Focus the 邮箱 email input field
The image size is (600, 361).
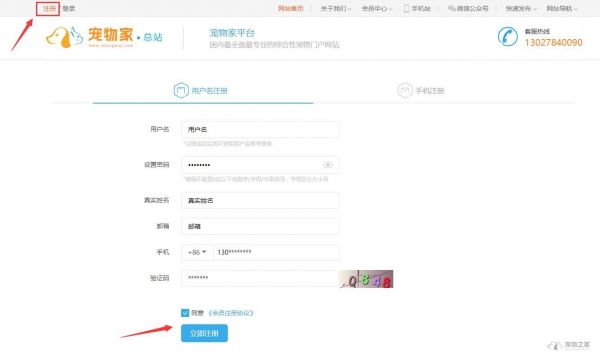click(x=260, y=227)
